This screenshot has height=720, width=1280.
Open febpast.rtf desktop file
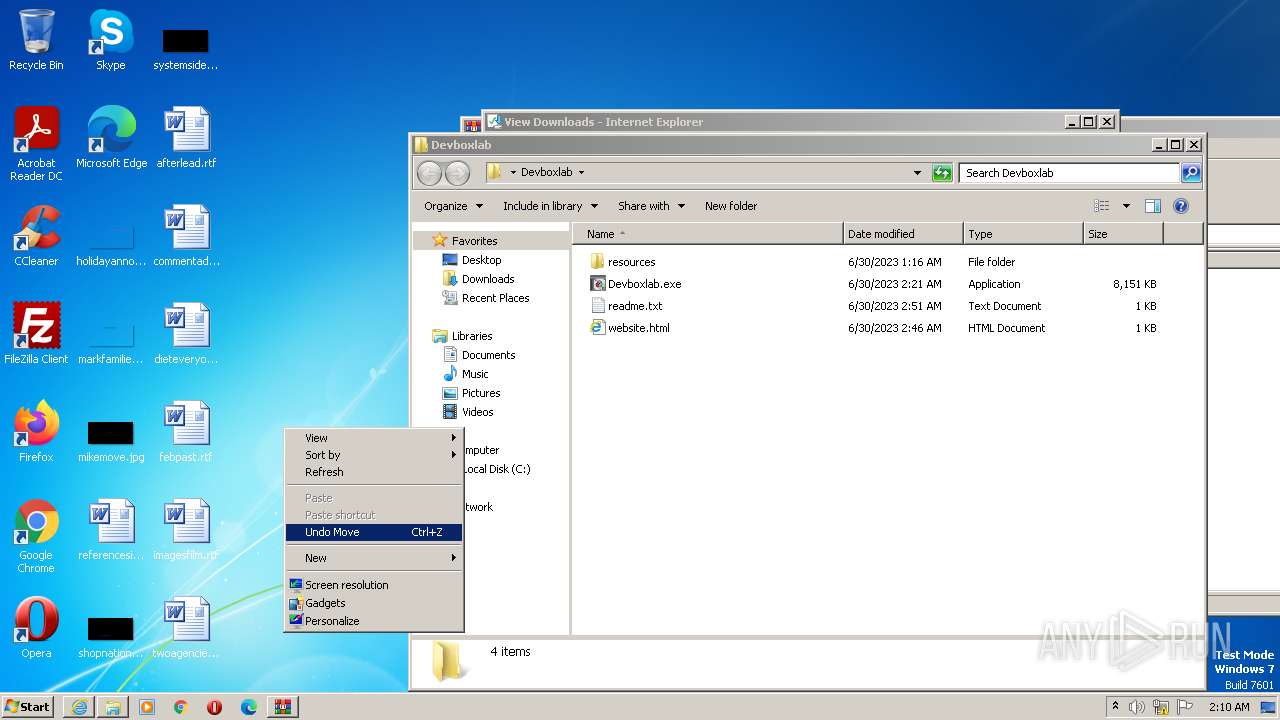click(186, 432)
